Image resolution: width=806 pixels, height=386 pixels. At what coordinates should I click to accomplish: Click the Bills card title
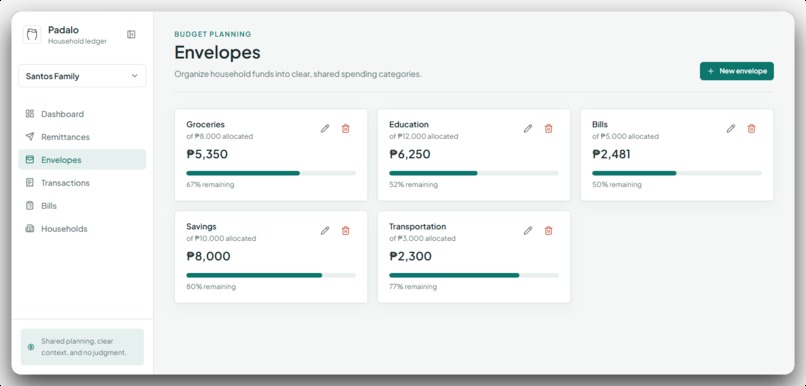(599, 124)
